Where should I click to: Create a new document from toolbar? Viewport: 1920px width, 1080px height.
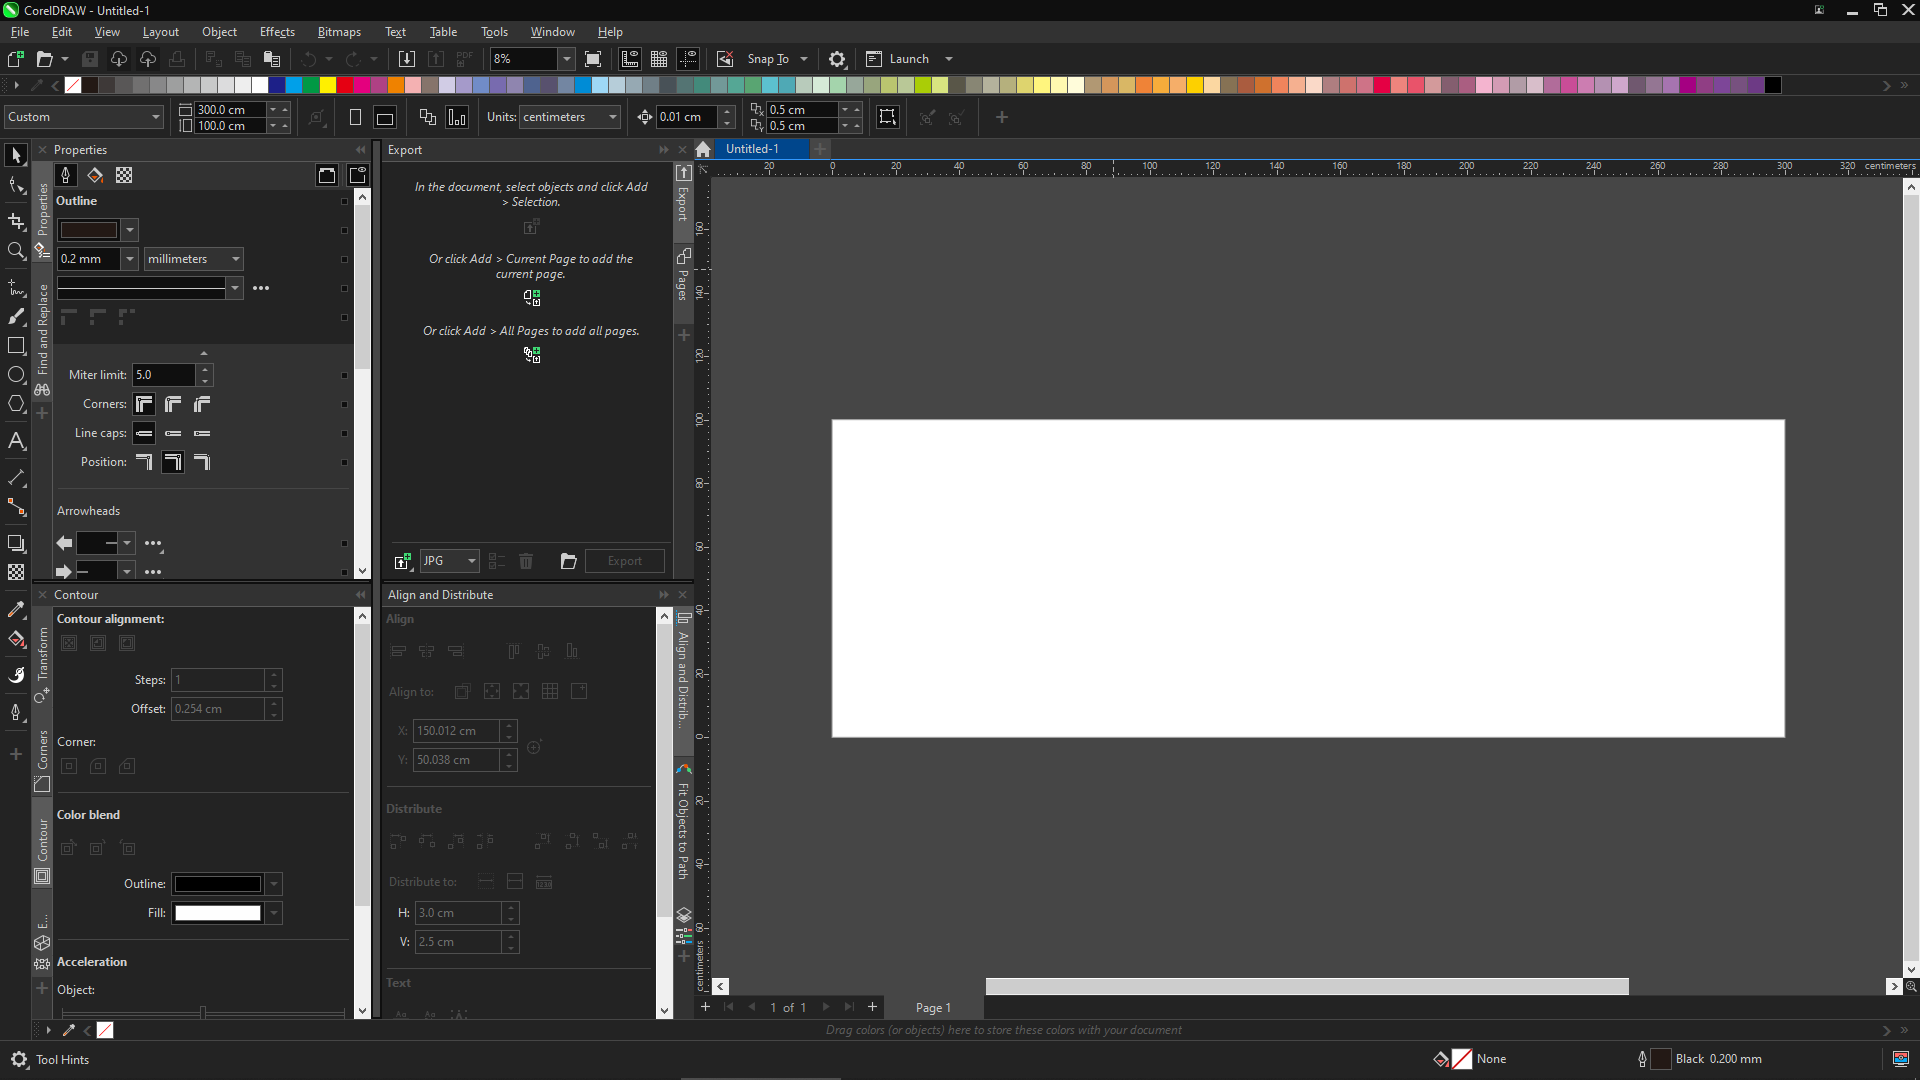click(16, 59)
